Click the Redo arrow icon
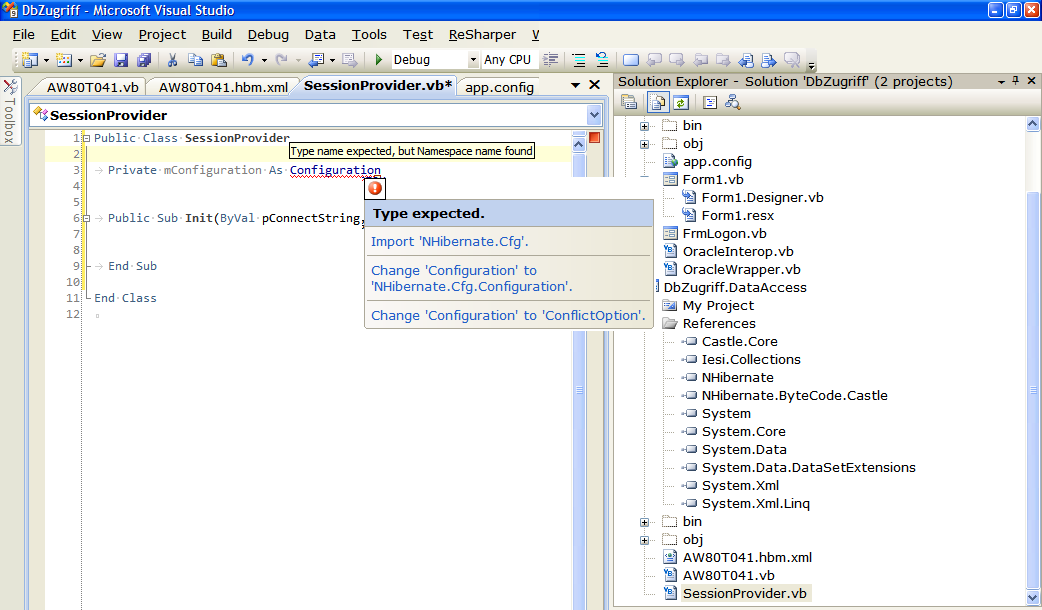 pos(282,60)
